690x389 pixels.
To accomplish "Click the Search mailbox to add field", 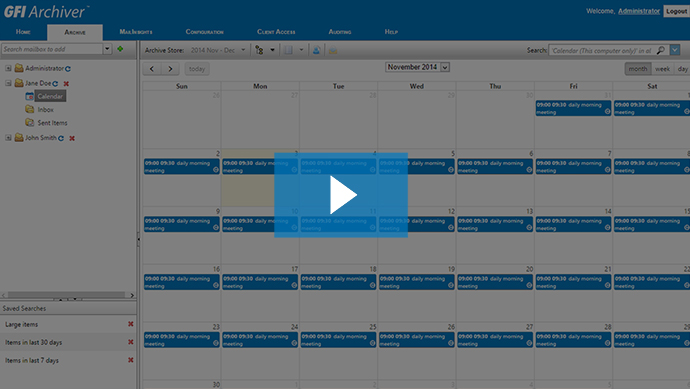I will pos(52,49).
